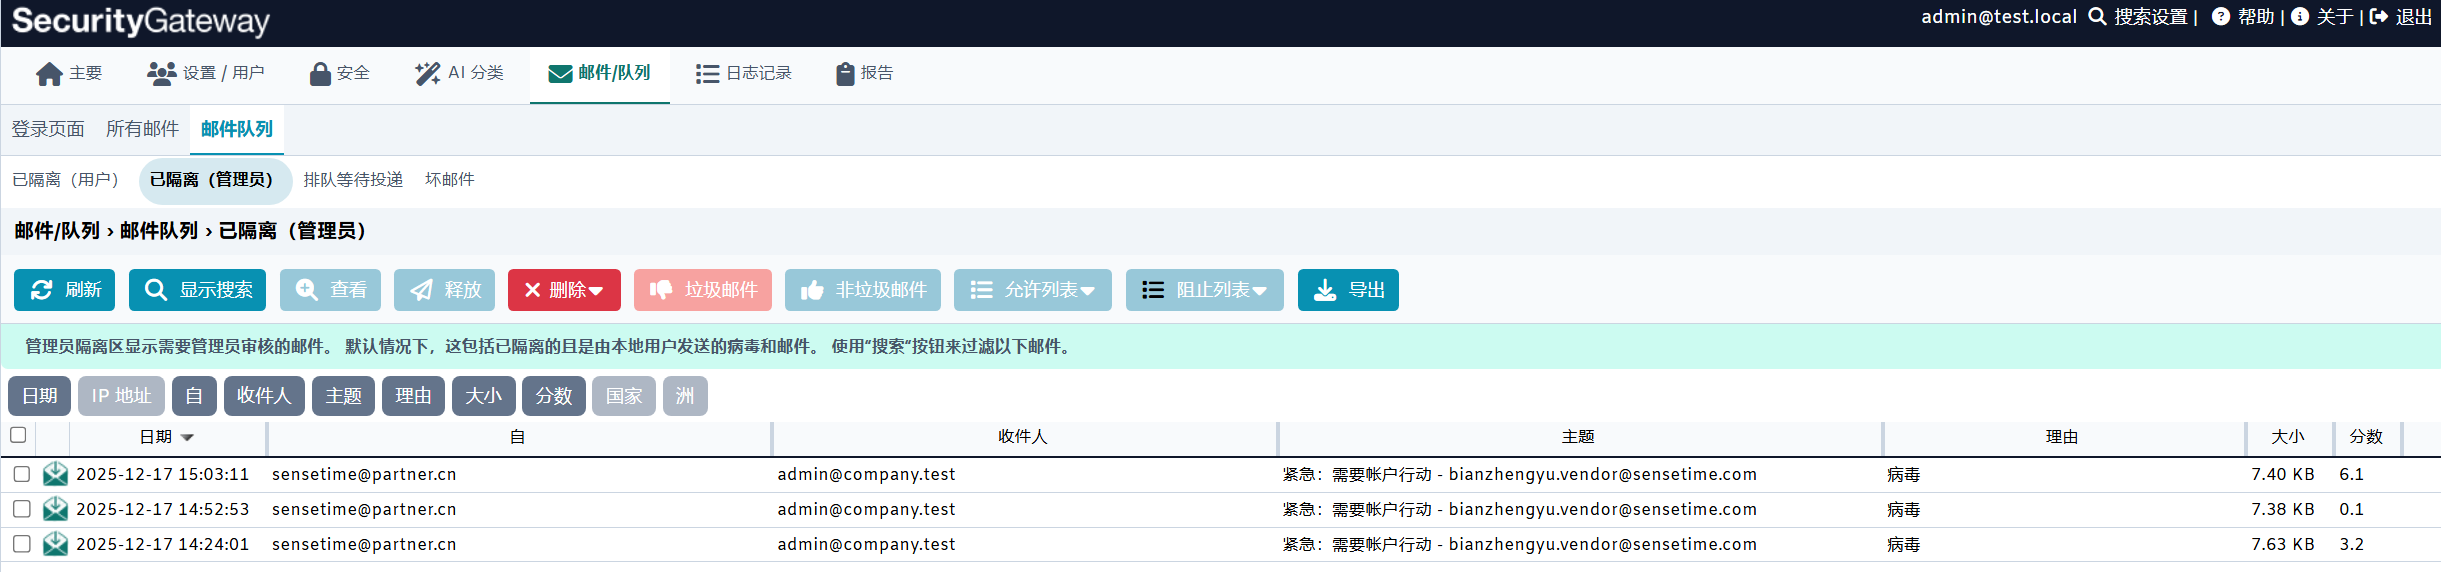
Task: Click the X icon on 删除 button
Action: 533,290
